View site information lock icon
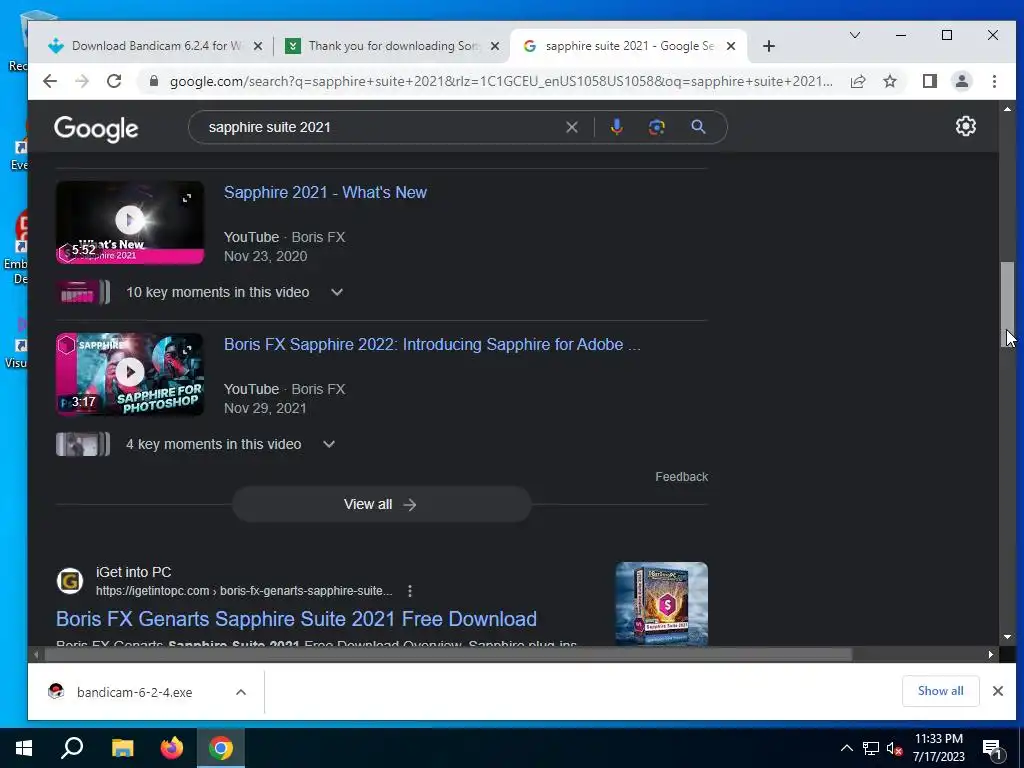 pos(153,81)
